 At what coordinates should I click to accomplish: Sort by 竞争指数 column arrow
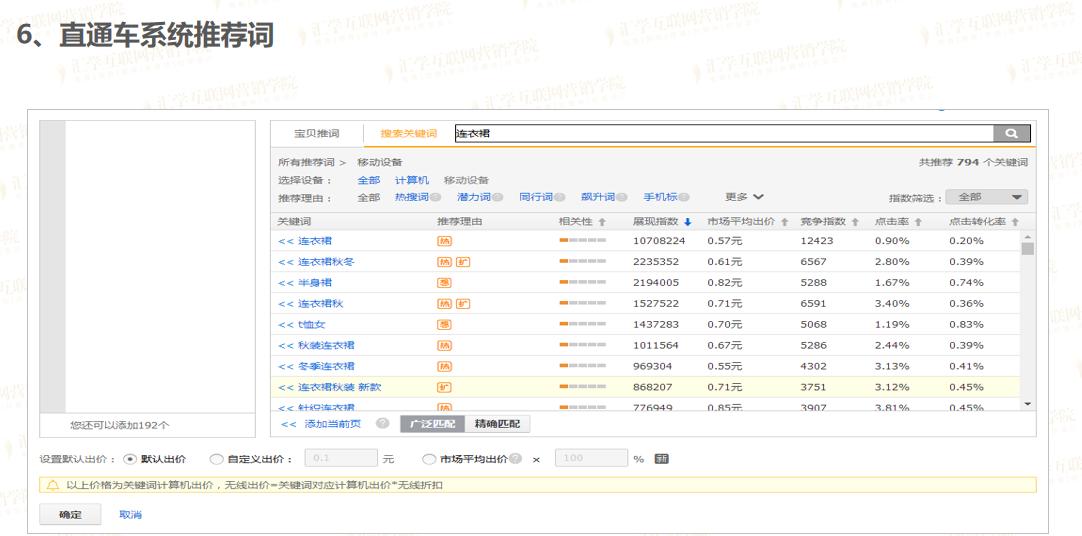856,222
